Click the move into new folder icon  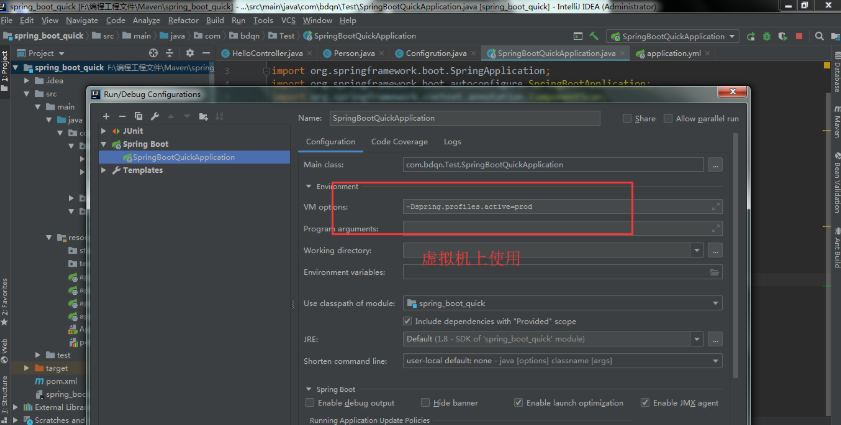[203, 116]
